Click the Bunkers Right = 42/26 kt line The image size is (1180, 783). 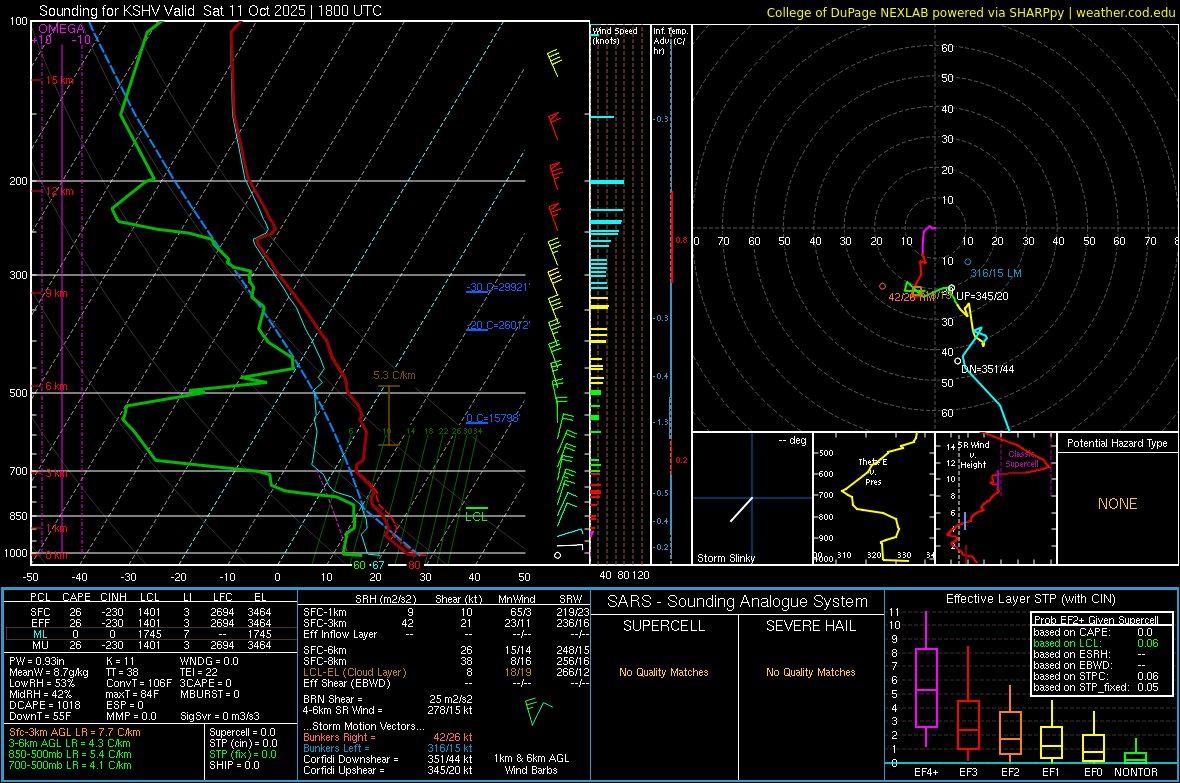coord(388,737)
